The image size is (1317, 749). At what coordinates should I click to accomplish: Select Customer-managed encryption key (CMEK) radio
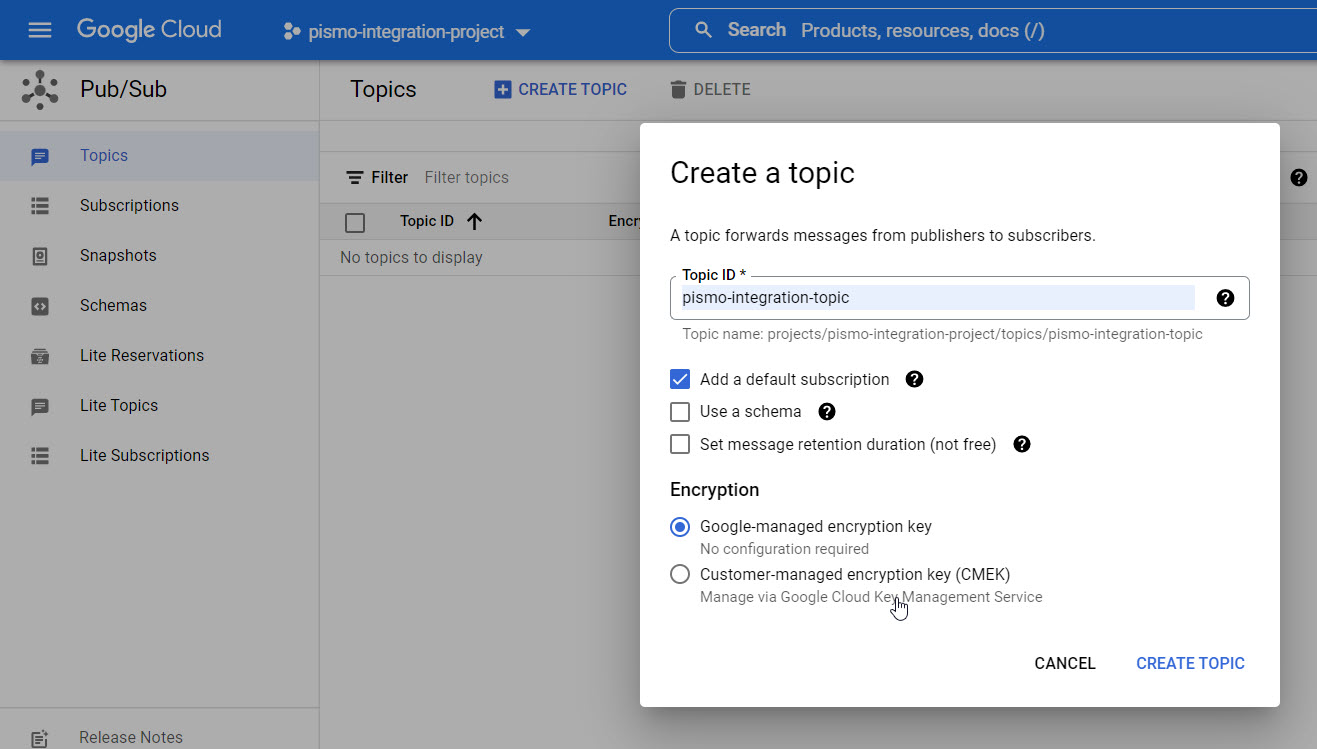click(680, 575)
